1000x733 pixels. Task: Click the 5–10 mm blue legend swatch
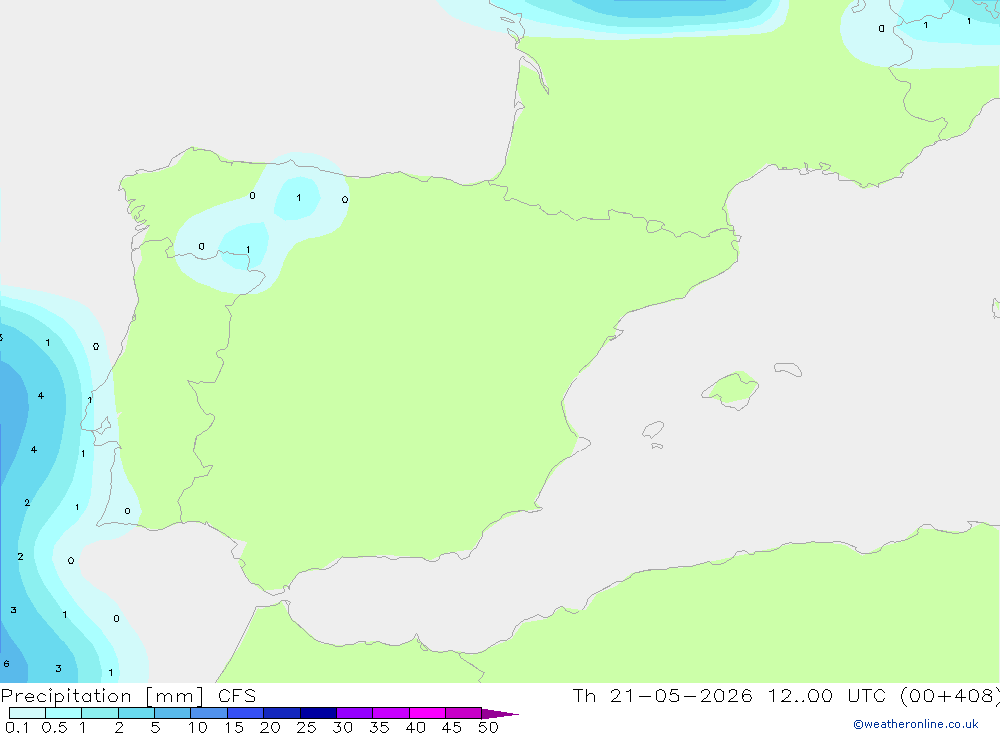[173, 713]
